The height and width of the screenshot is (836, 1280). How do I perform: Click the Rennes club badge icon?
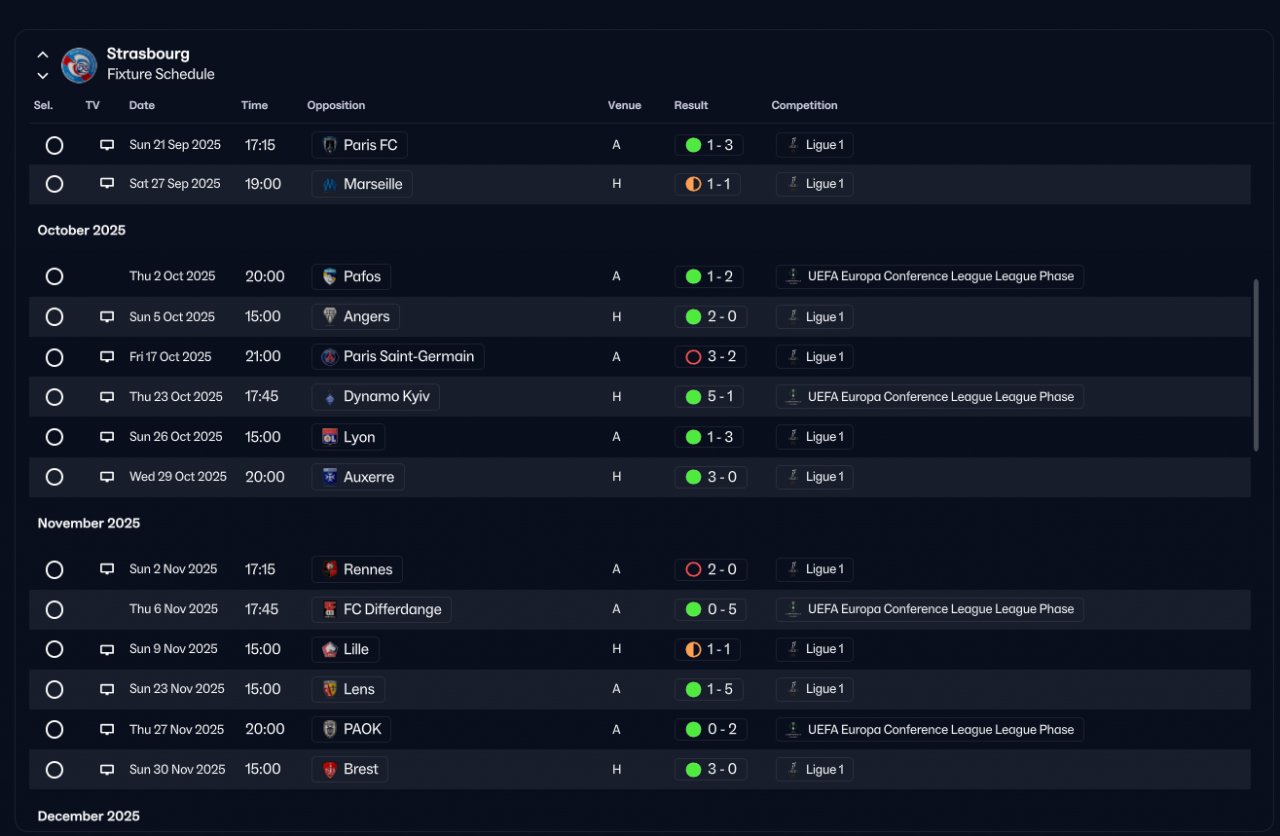point(330,569)
